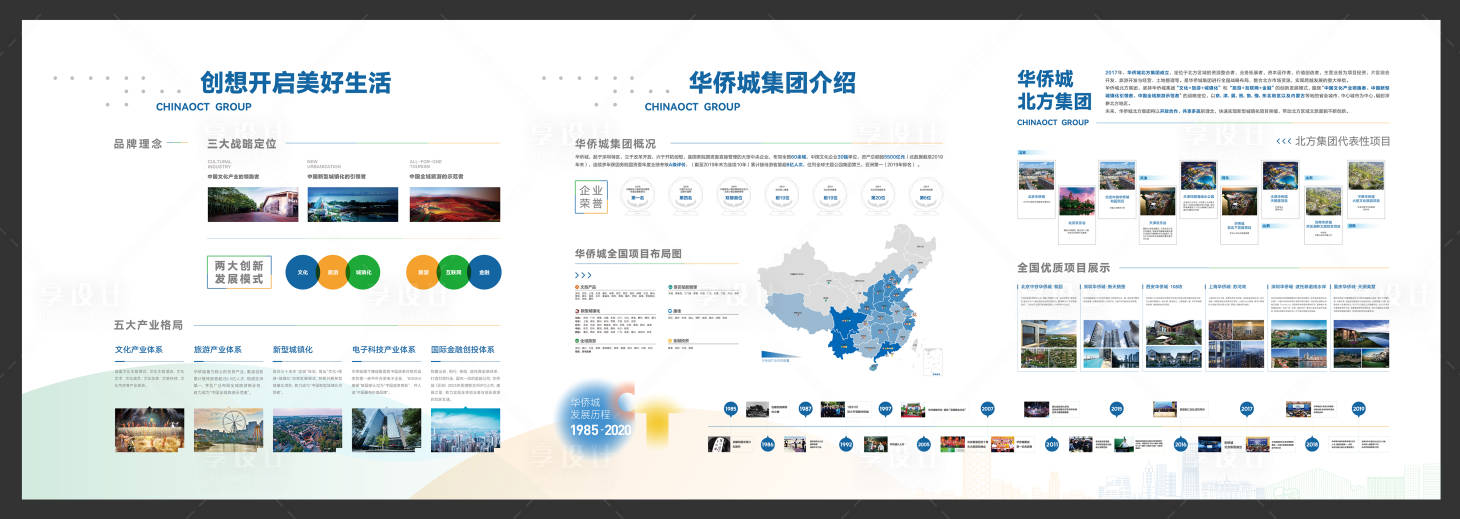The height and width of the screenshot is (519, 1460).
Task: Click the 华侨城全国项目布局图 heading
Action: pos(628,254)
